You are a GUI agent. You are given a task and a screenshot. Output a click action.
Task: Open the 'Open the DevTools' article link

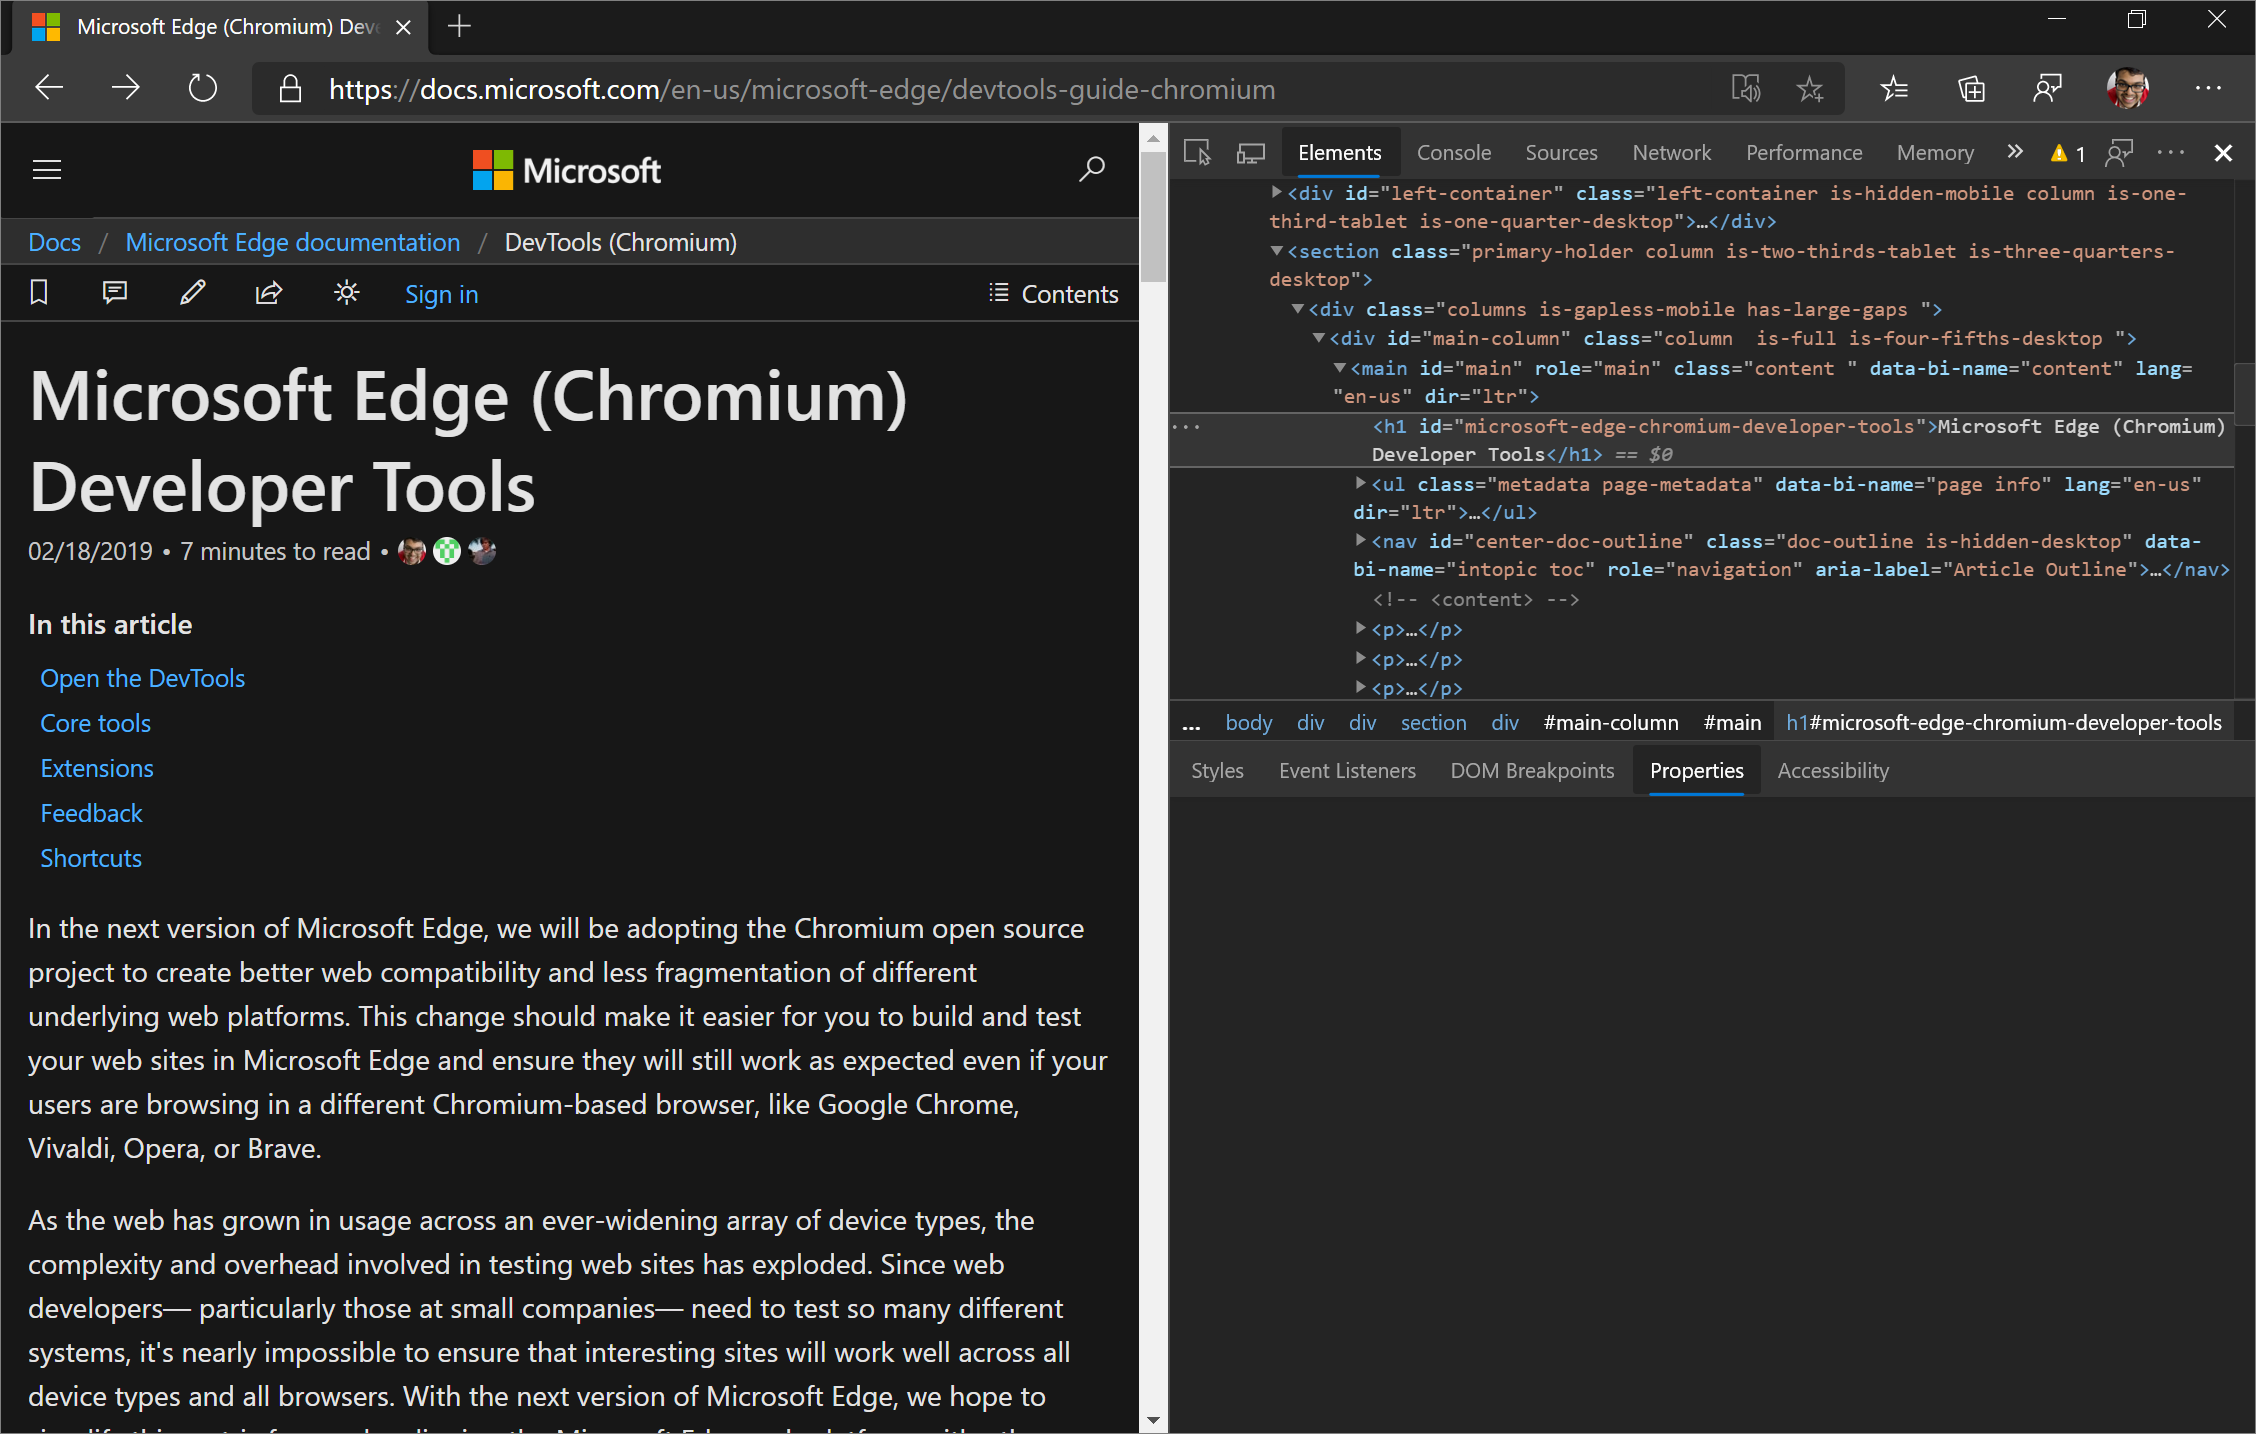tap(143, 676)
